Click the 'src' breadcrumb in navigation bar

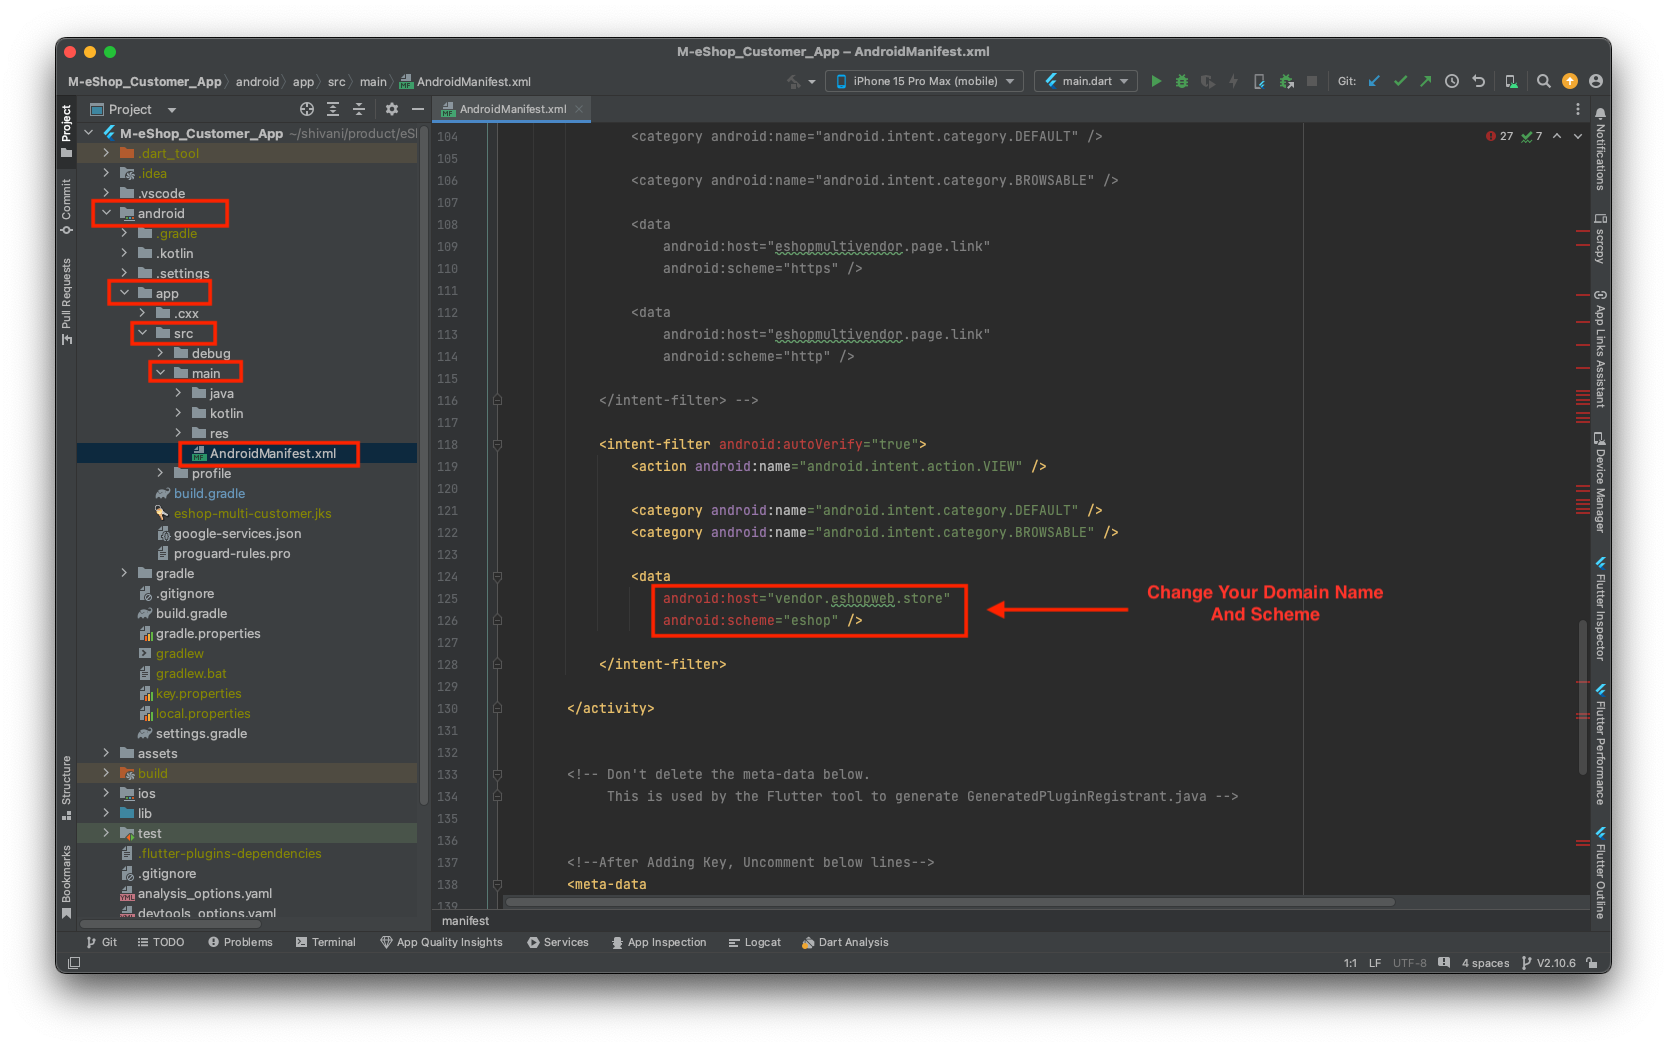coord(337,82)
